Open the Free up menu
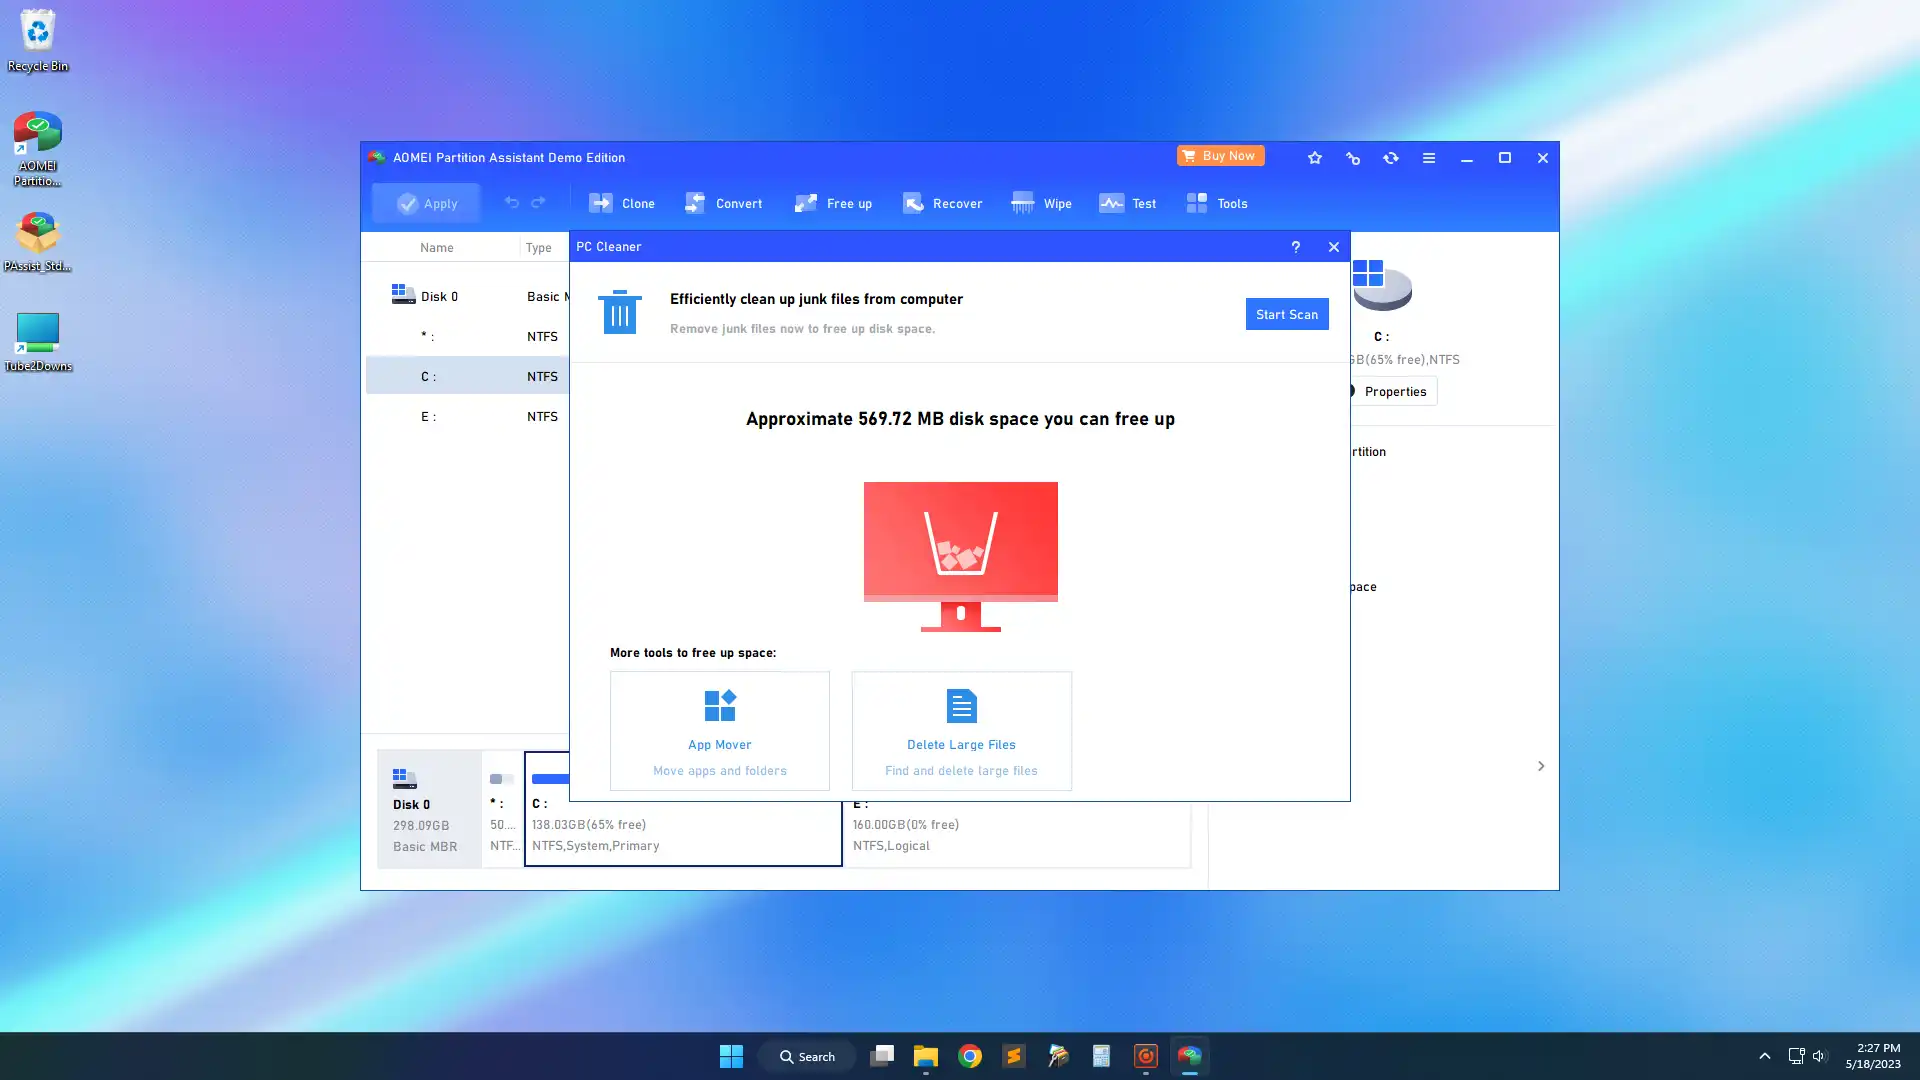 [x=833, y=203]
